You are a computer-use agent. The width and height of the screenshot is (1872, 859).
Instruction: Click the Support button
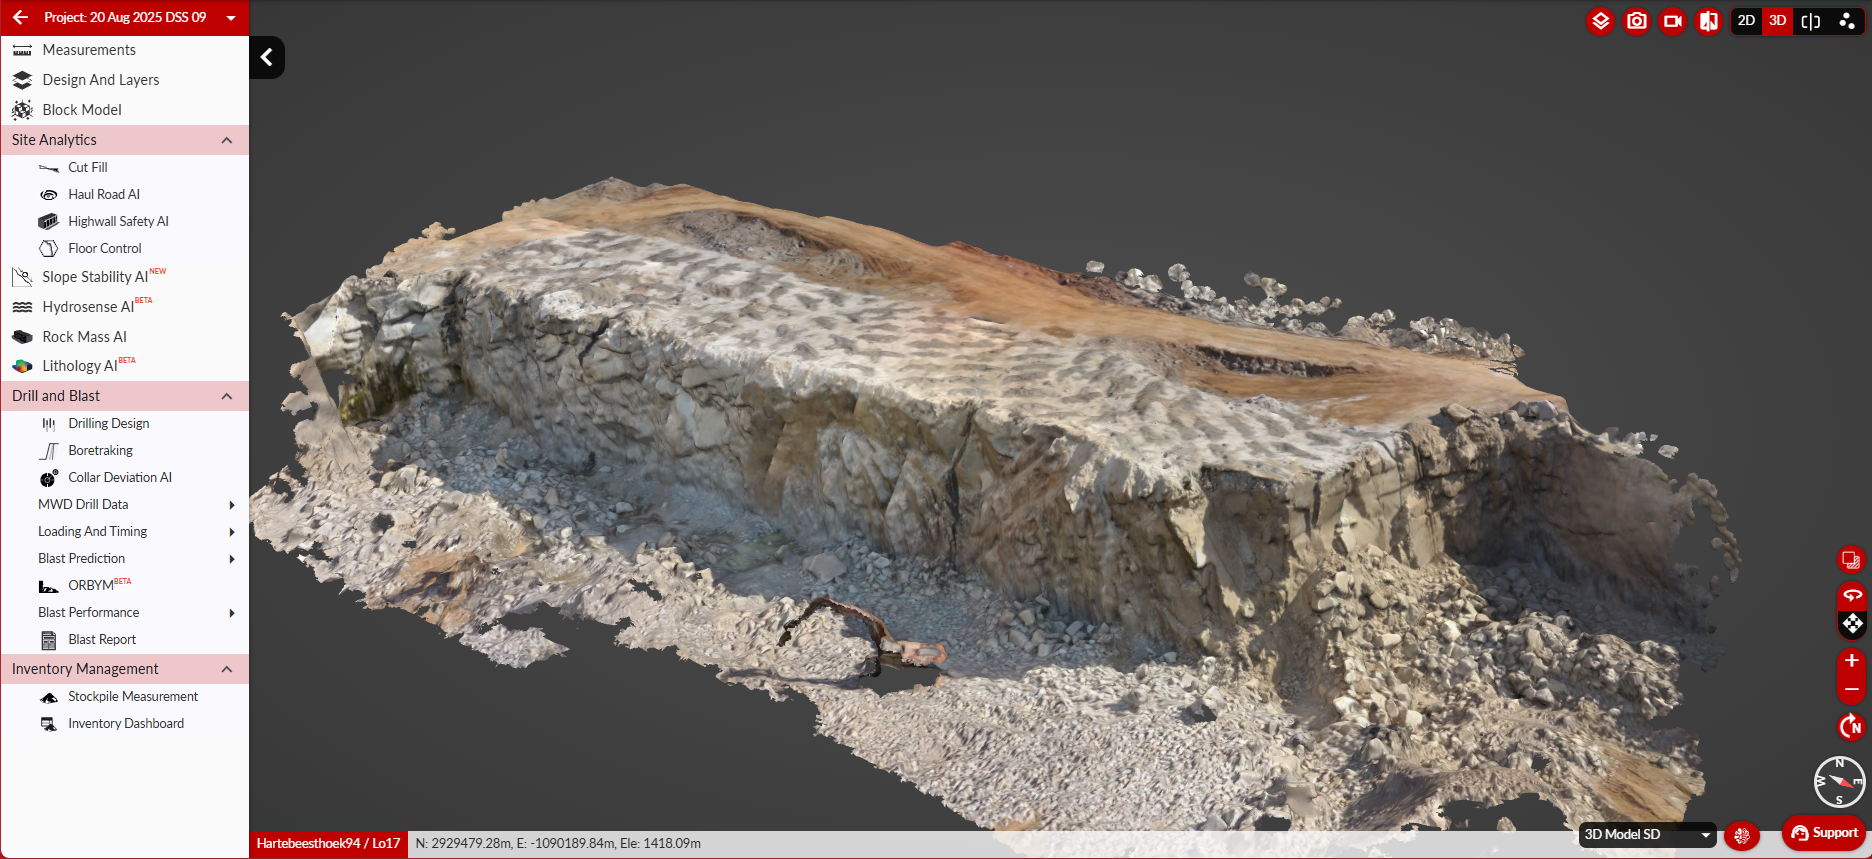click(1825, 833)
